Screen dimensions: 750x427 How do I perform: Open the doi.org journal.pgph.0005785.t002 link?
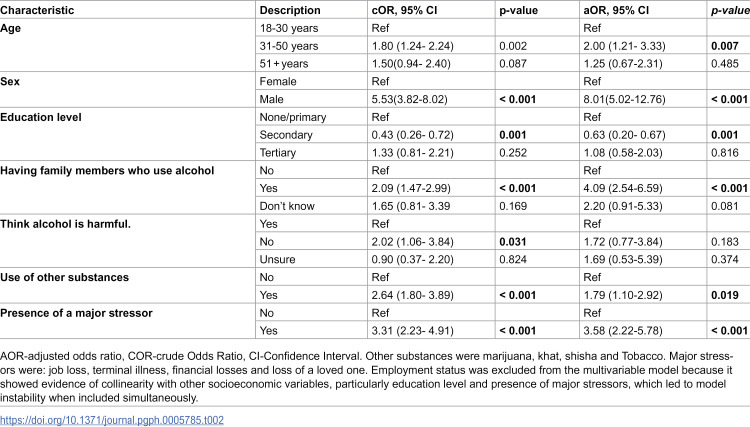coord(112,420)
